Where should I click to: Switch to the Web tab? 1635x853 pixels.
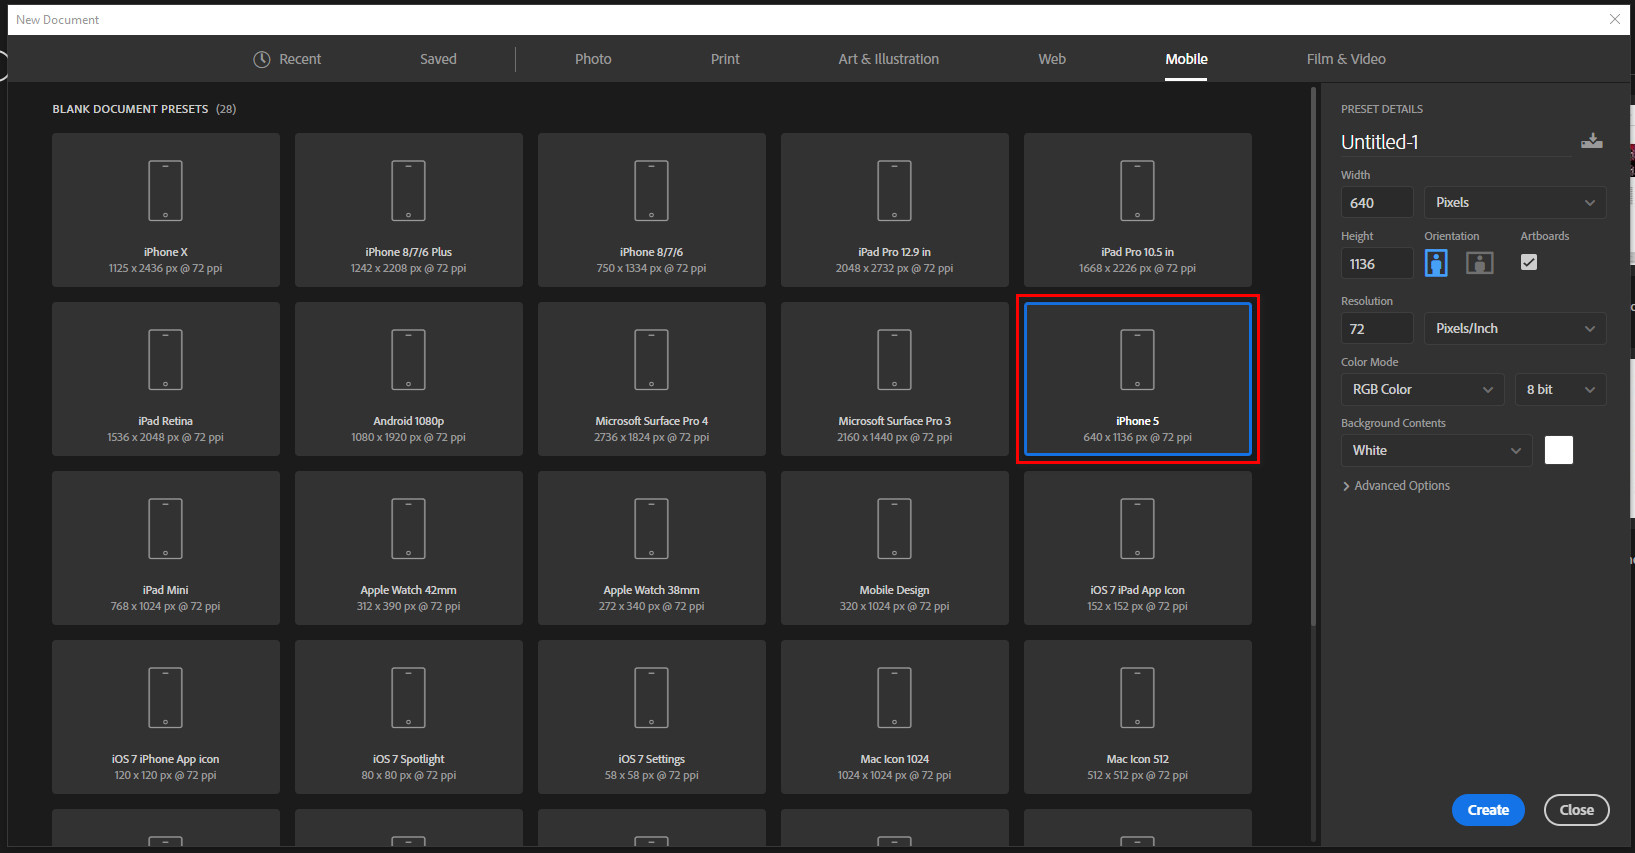tap(1052, 59)
